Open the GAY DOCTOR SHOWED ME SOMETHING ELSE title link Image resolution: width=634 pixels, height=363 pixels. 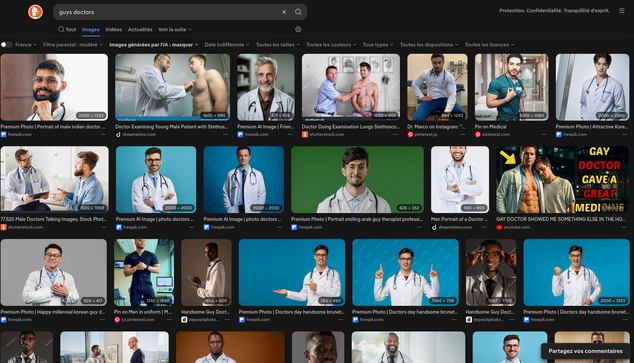tap(561, 219)
